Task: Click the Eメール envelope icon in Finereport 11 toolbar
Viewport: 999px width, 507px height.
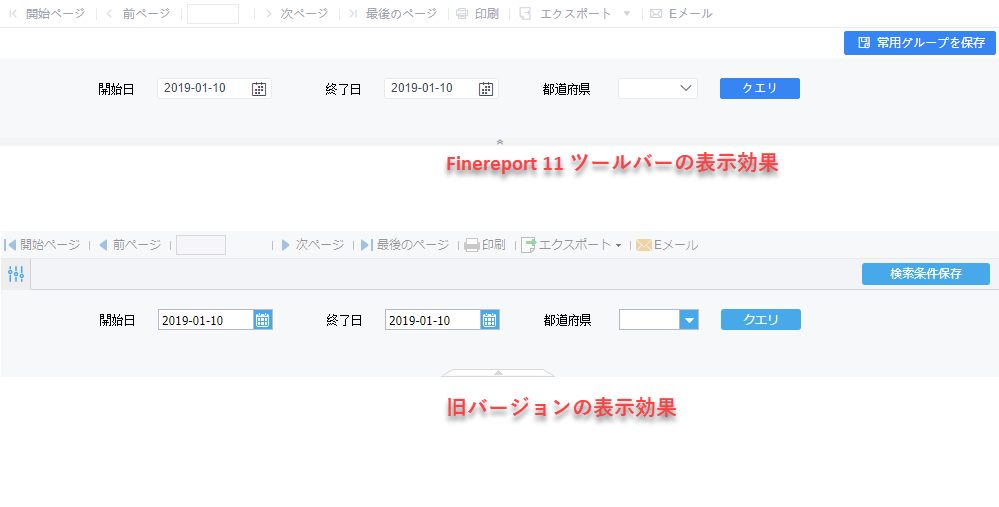Action: [656, 13]
